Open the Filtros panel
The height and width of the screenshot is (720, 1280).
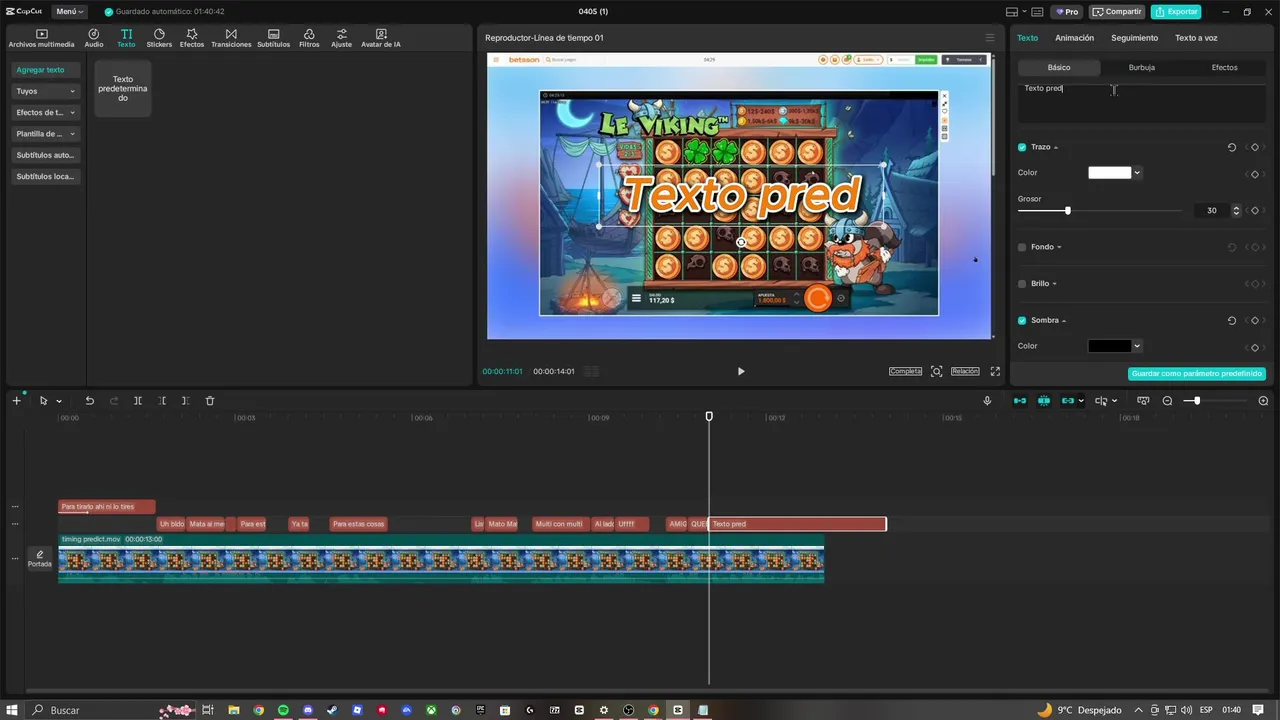tap(309, 38)
